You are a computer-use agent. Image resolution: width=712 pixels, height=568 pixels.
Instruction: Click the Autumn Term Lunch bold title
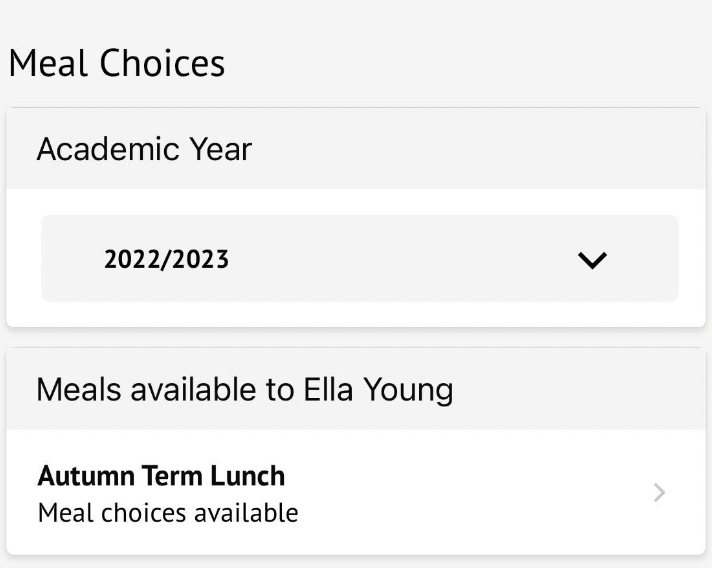[161, 476]
